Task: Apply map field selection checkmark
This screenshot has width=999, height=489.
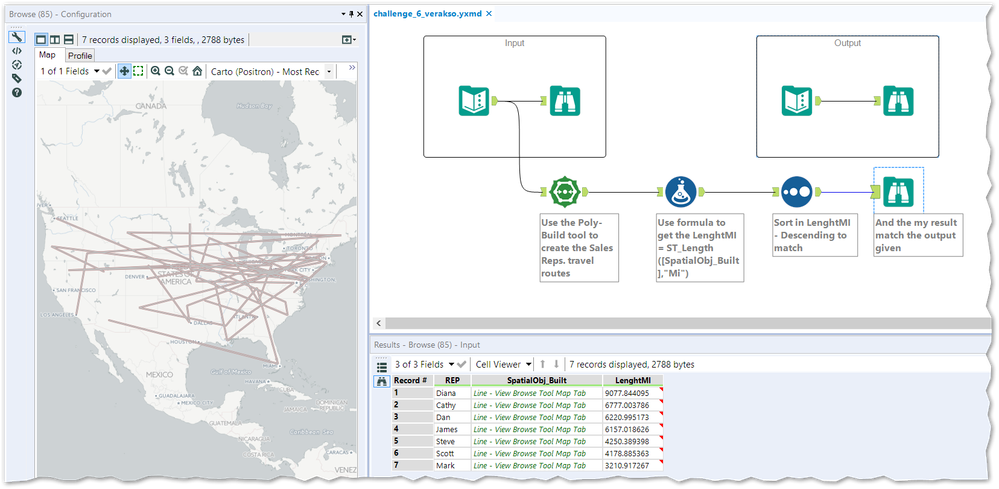Action: coord(107,71)
